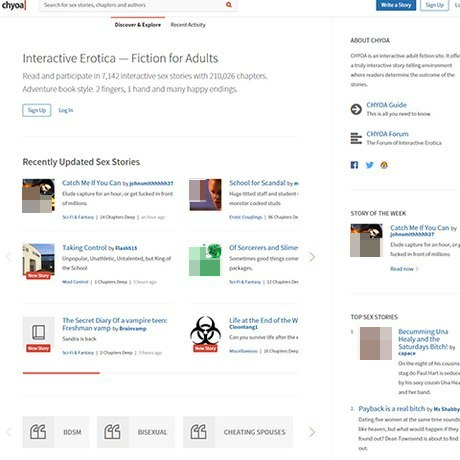Click the green Of Sorcerers and Slimes thumbnail
Viewport: 460px width, 460px height.
point(205,260)
